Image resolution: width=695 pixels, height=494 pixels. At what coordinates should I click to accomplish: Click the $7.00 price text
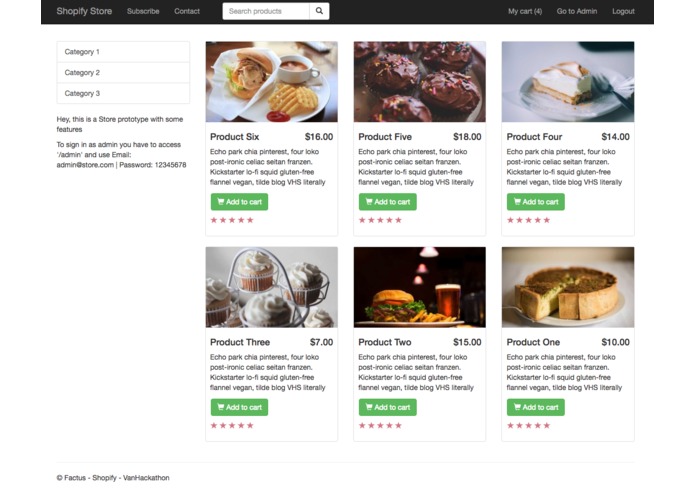point(321,342)
